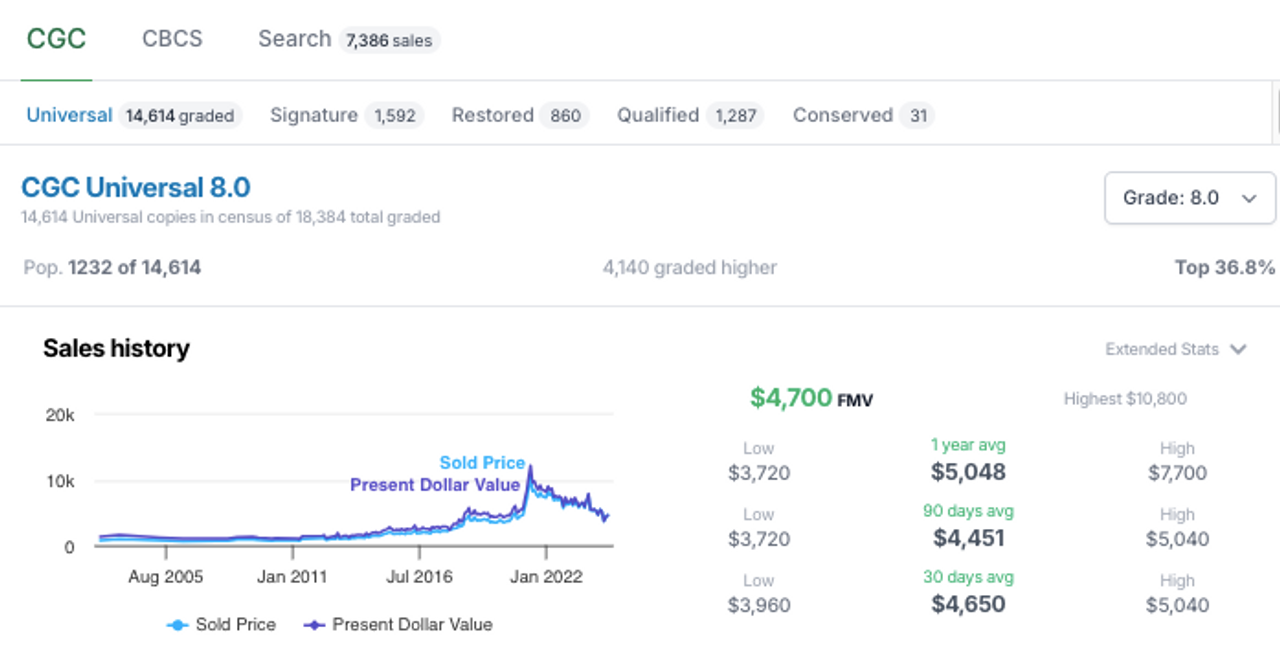Click the CGC Universal 8.0 heading link
Image resolution: width=1280 pixels, height=667 pixels.
click(x=136, y=188)
